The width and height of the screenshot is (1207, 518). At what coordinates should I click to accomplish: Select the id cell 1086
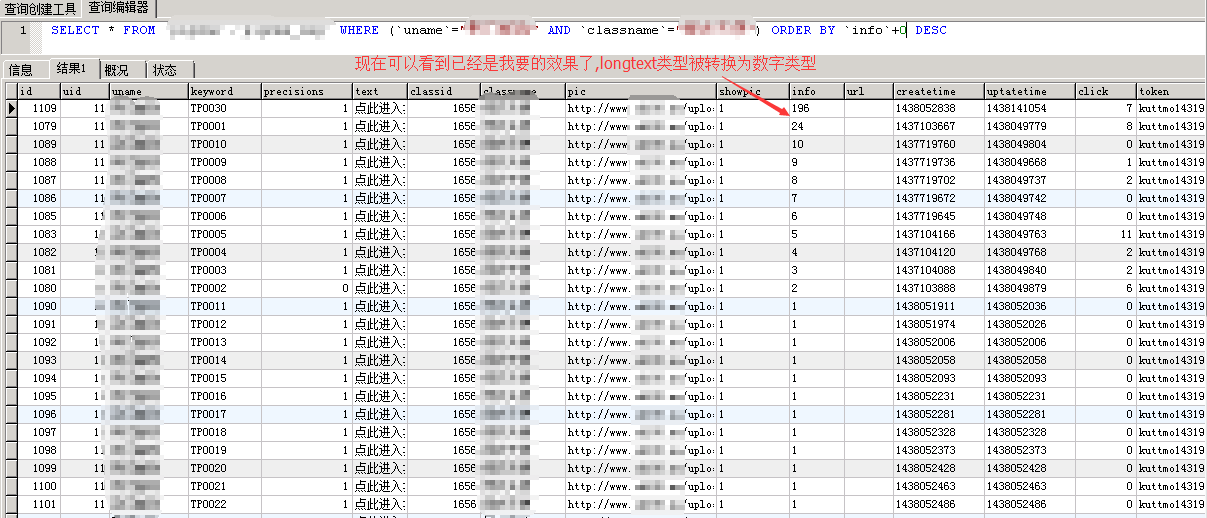(39, 198)
